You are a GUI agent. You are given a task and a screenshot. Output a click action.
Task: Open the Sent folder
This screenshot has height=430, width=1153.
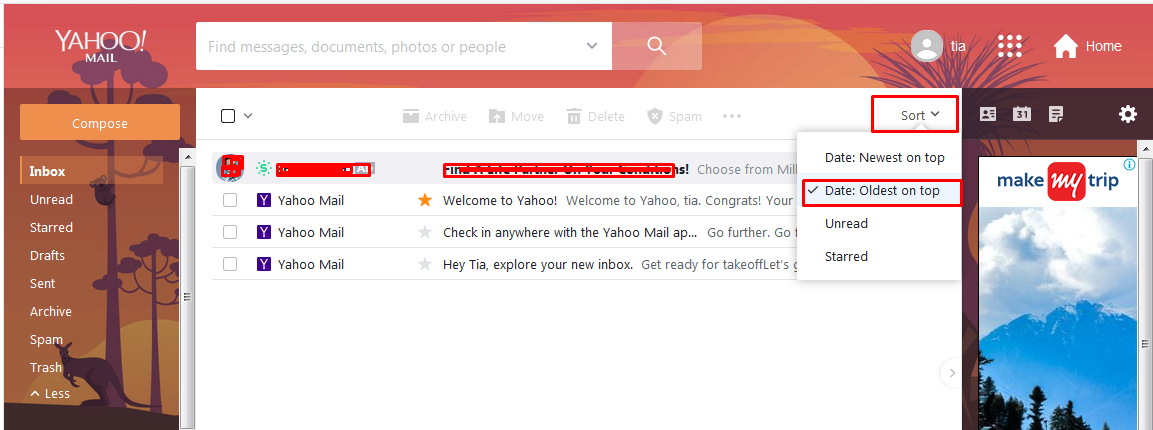(43, 283)
